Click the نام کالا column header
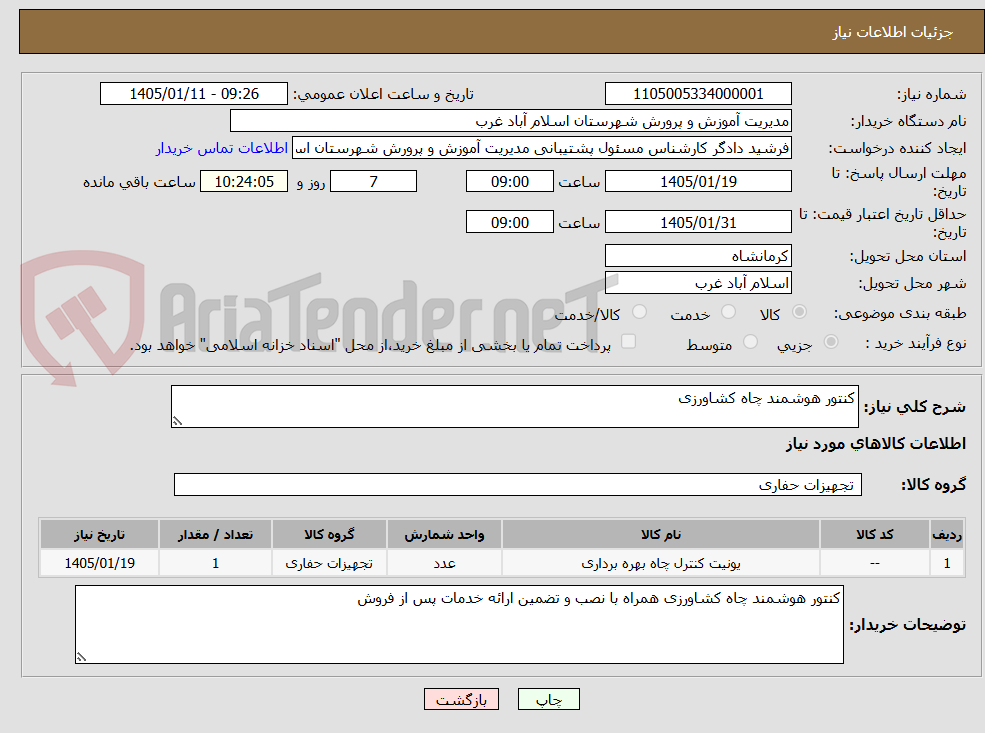This screenshot has height=733, width=985. 661,535
